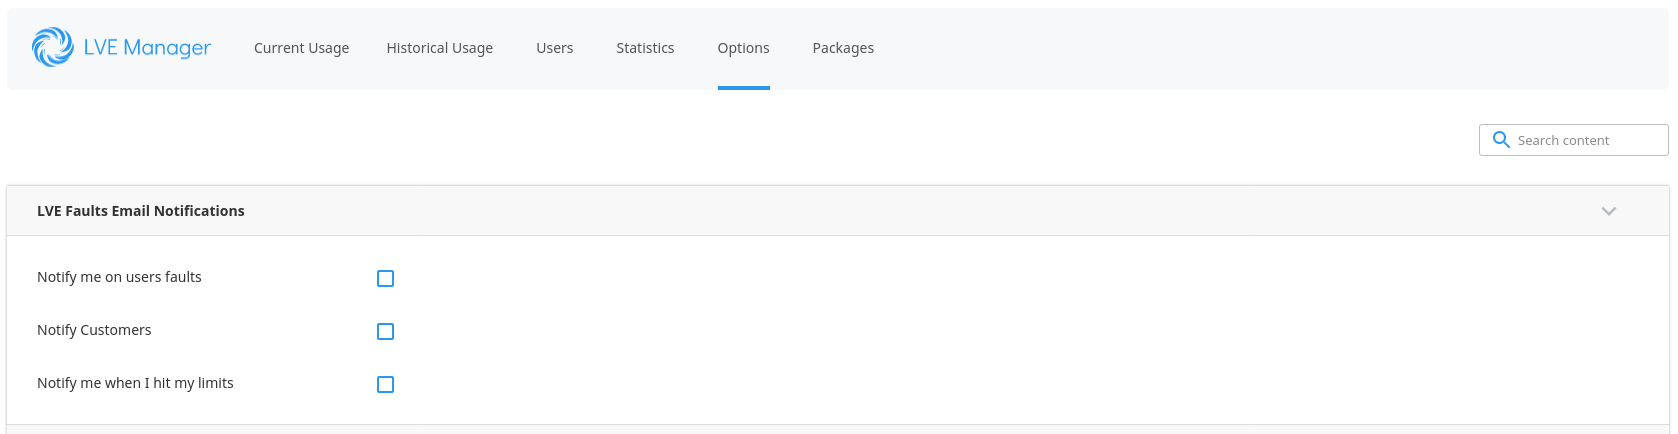Click the Notify me on users faults label

click(x=119, y=277)
